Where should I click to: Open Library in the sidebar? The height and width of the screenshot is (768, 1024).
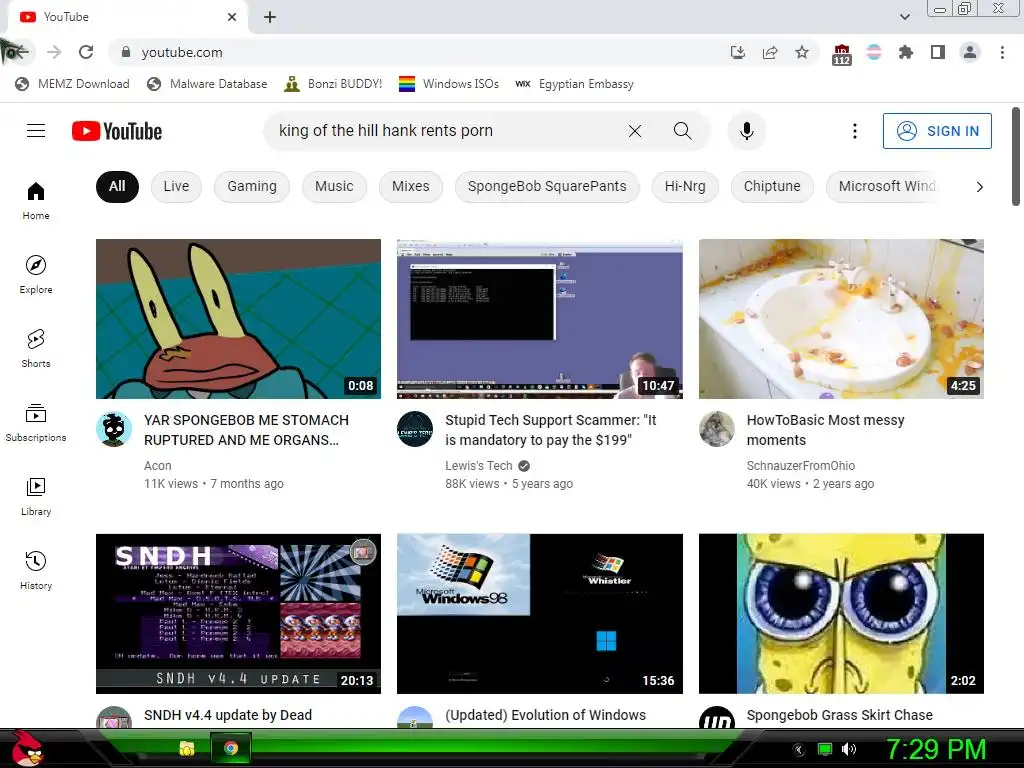pos(36,496)
